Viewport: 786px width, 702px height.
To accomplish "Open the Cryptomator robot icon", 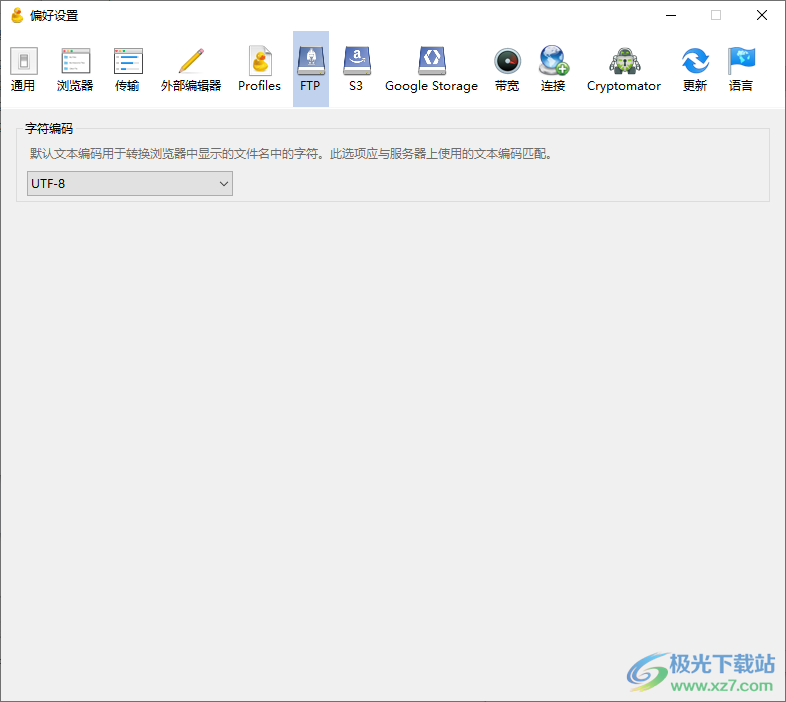I will 625,61.
